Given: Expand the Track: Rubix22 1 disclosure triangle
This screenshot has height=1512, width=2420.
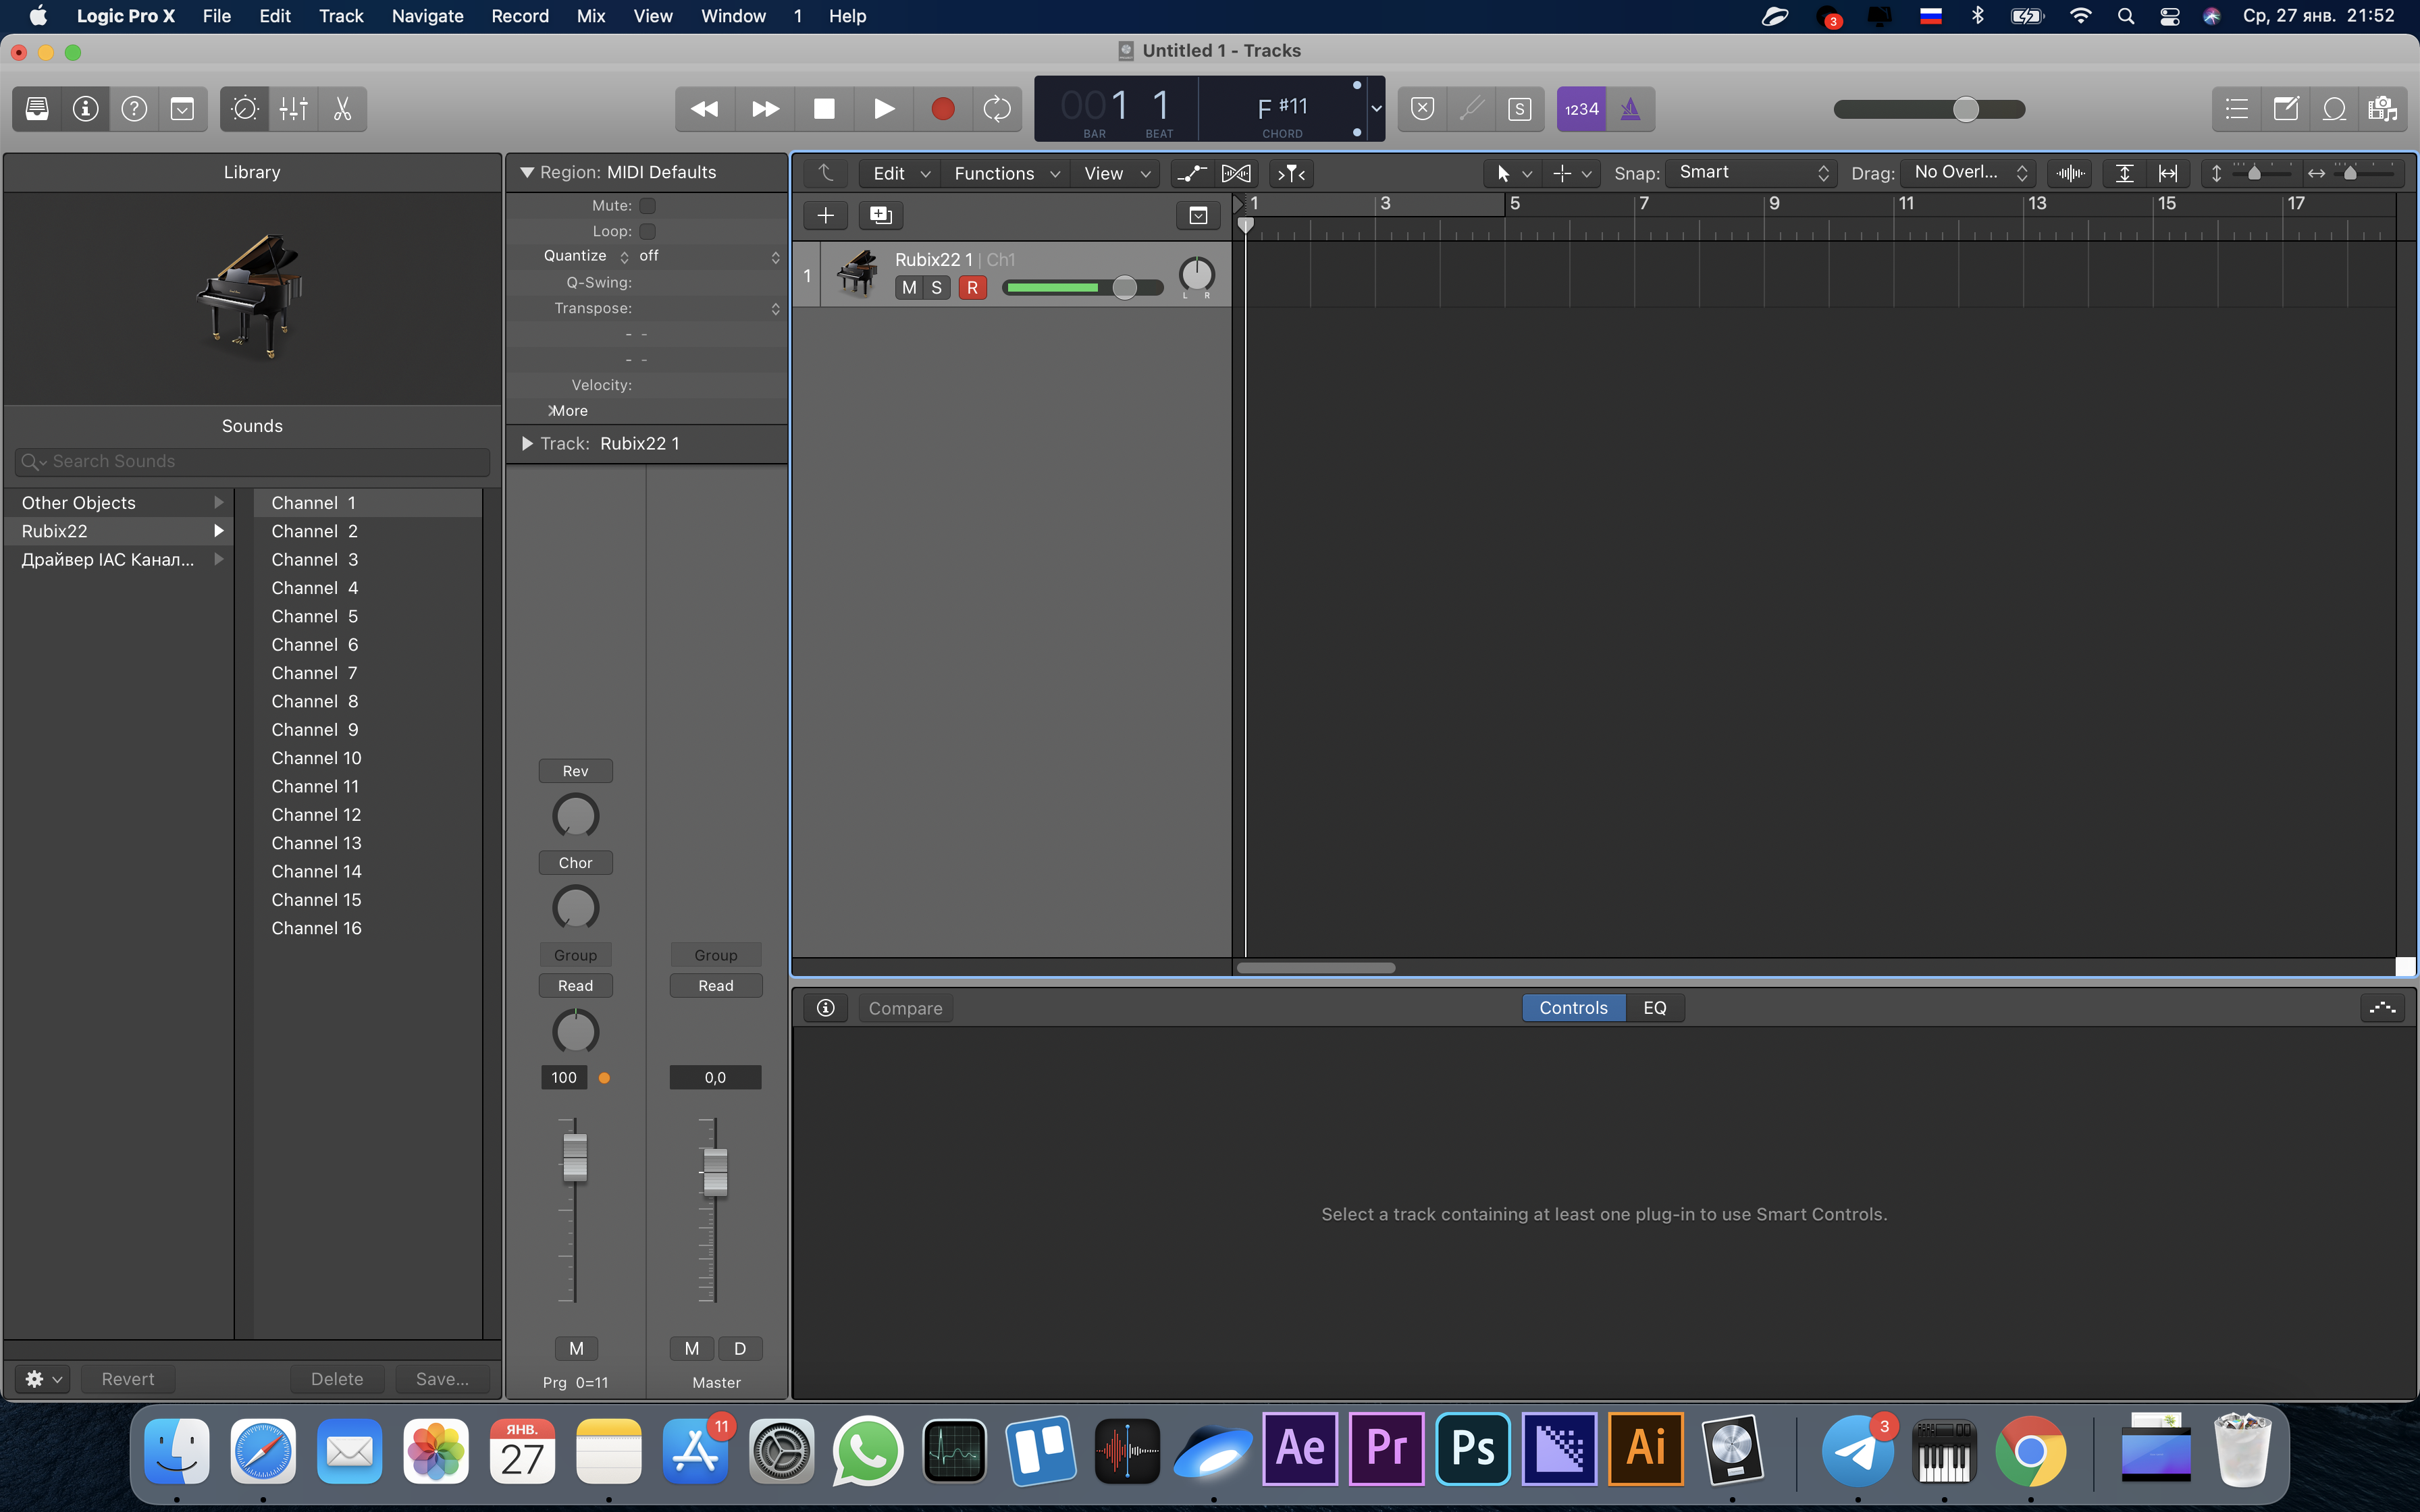Looking at the screenshot, I should point(527,443).
